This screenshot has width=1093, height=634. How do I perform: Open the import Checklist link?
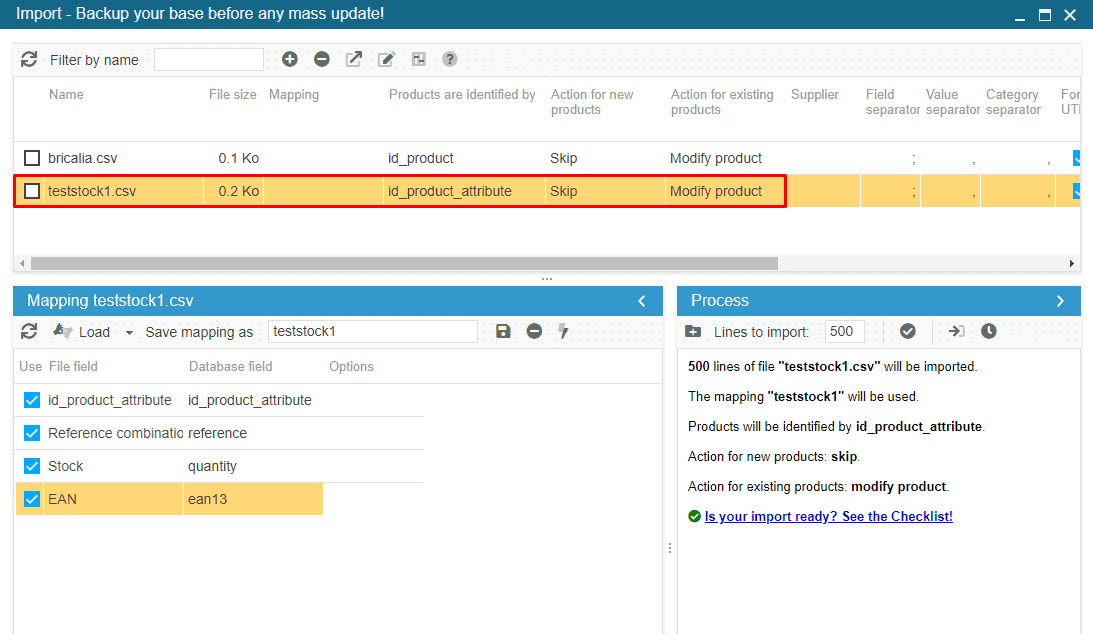(x=828, y=516)
